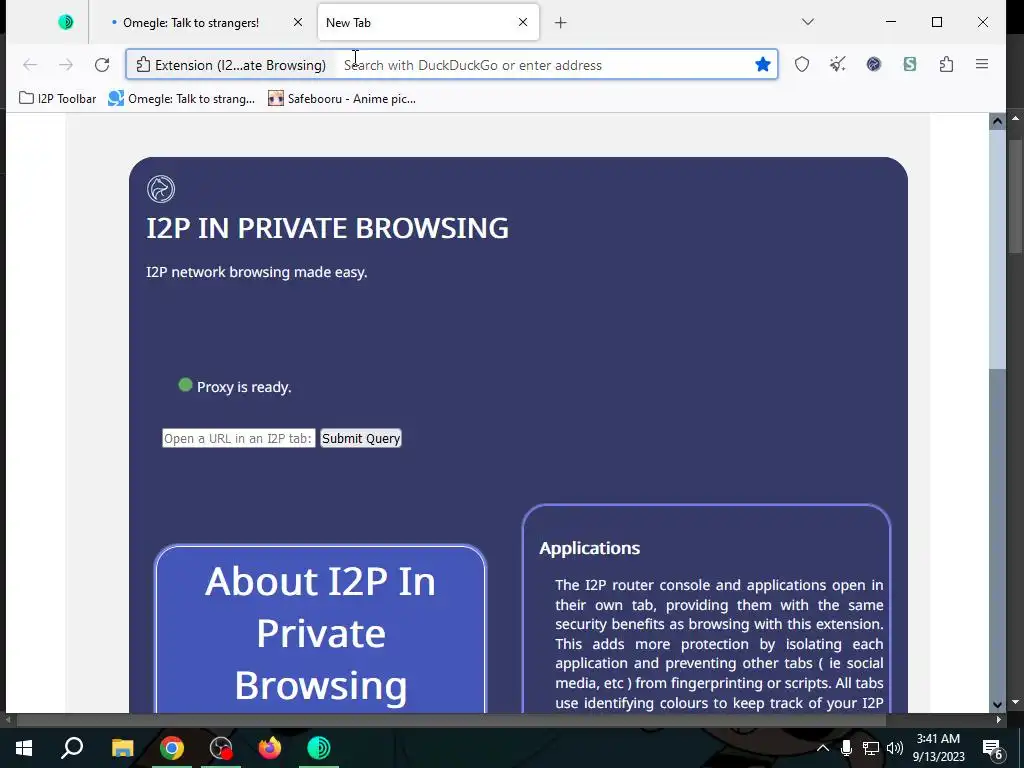This screenshot has height=768, width=1024.
Task: Click the Applications heading
Action: click(x=590, y=548)
